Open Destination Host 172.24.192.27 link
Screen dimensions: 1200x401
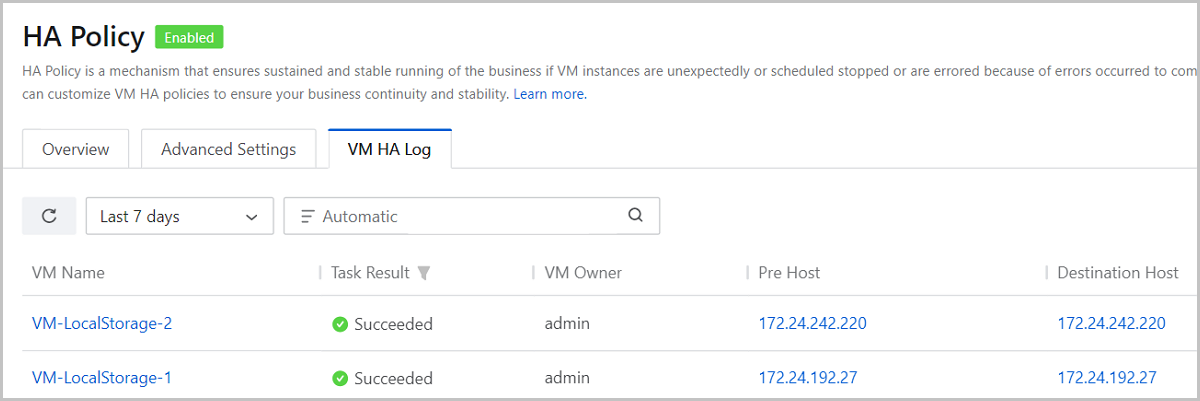point(1106,378)
